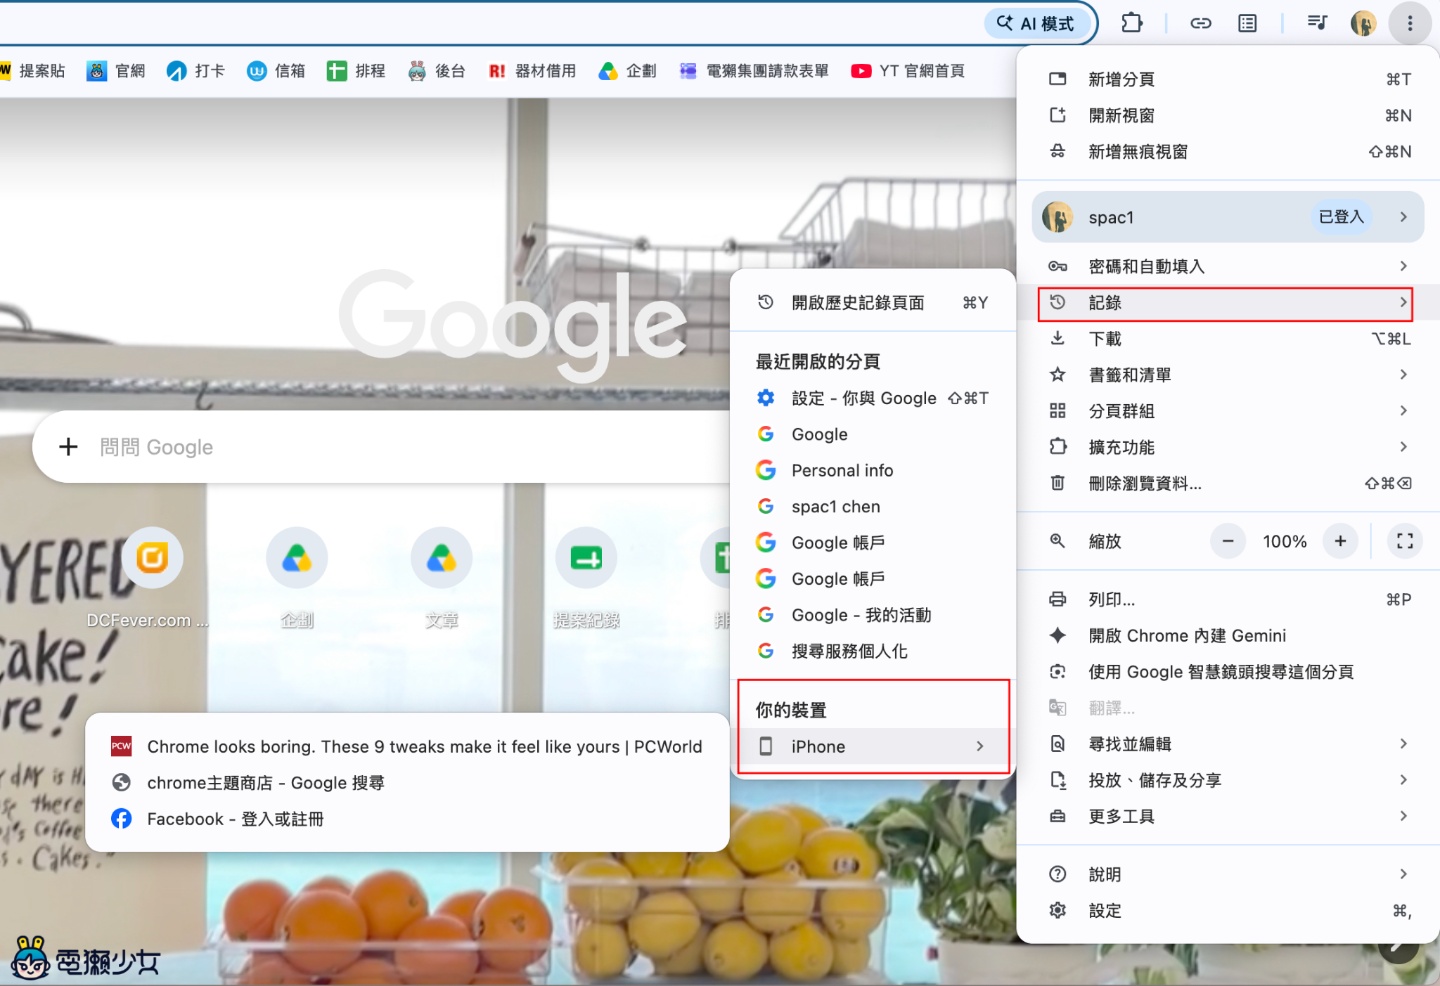
Task: Open Facebook - 登入或註冊 entry
Action: (407, 819)
